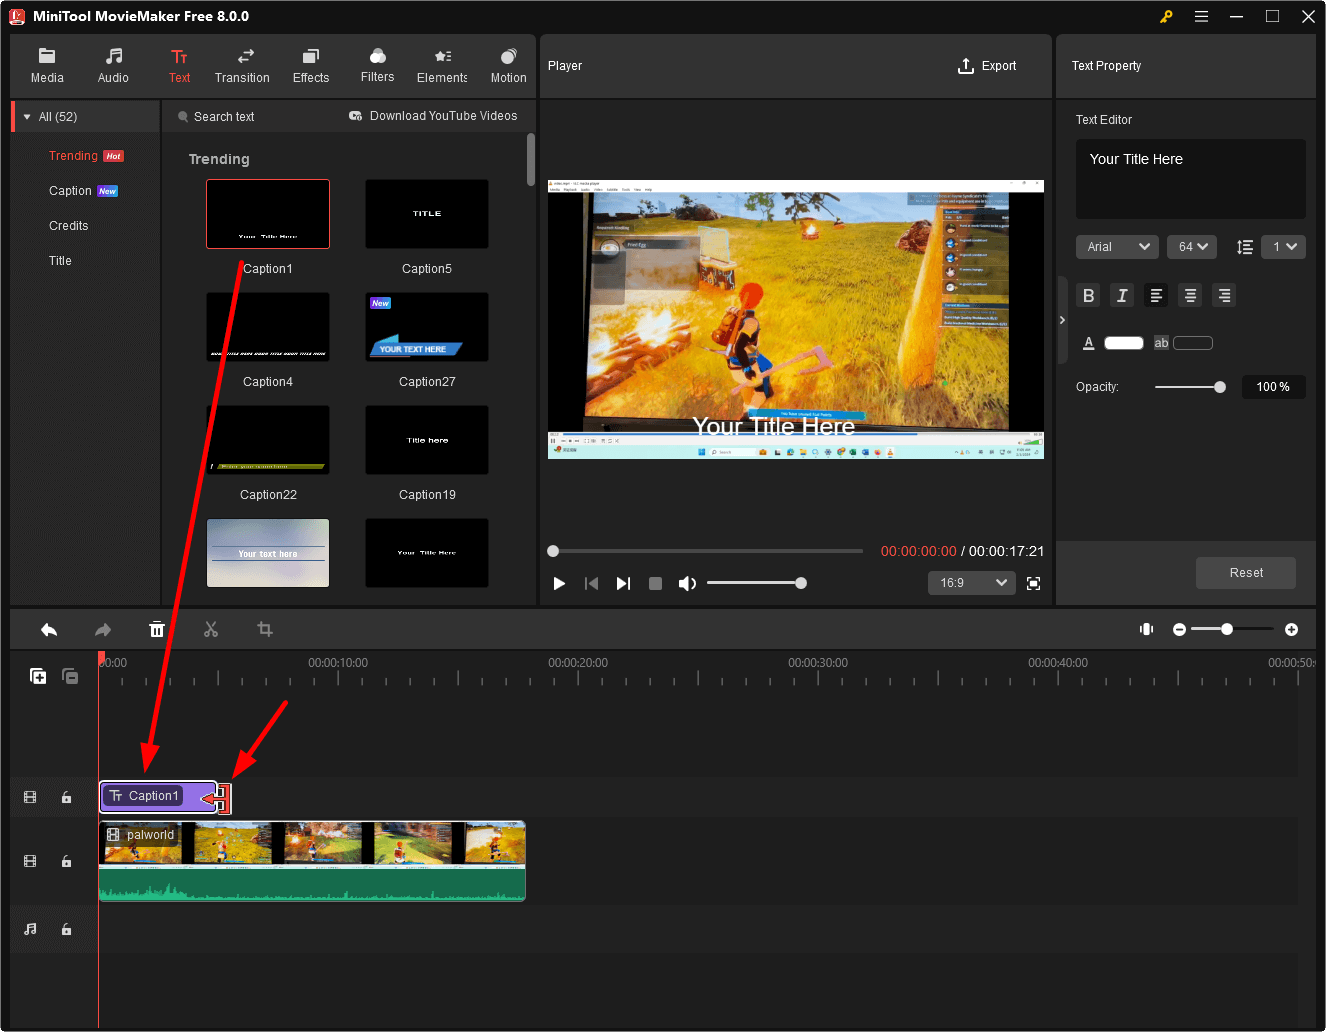Open the Effects tab
This screenshot has width=1326, height=1032.
click(311, 66)
